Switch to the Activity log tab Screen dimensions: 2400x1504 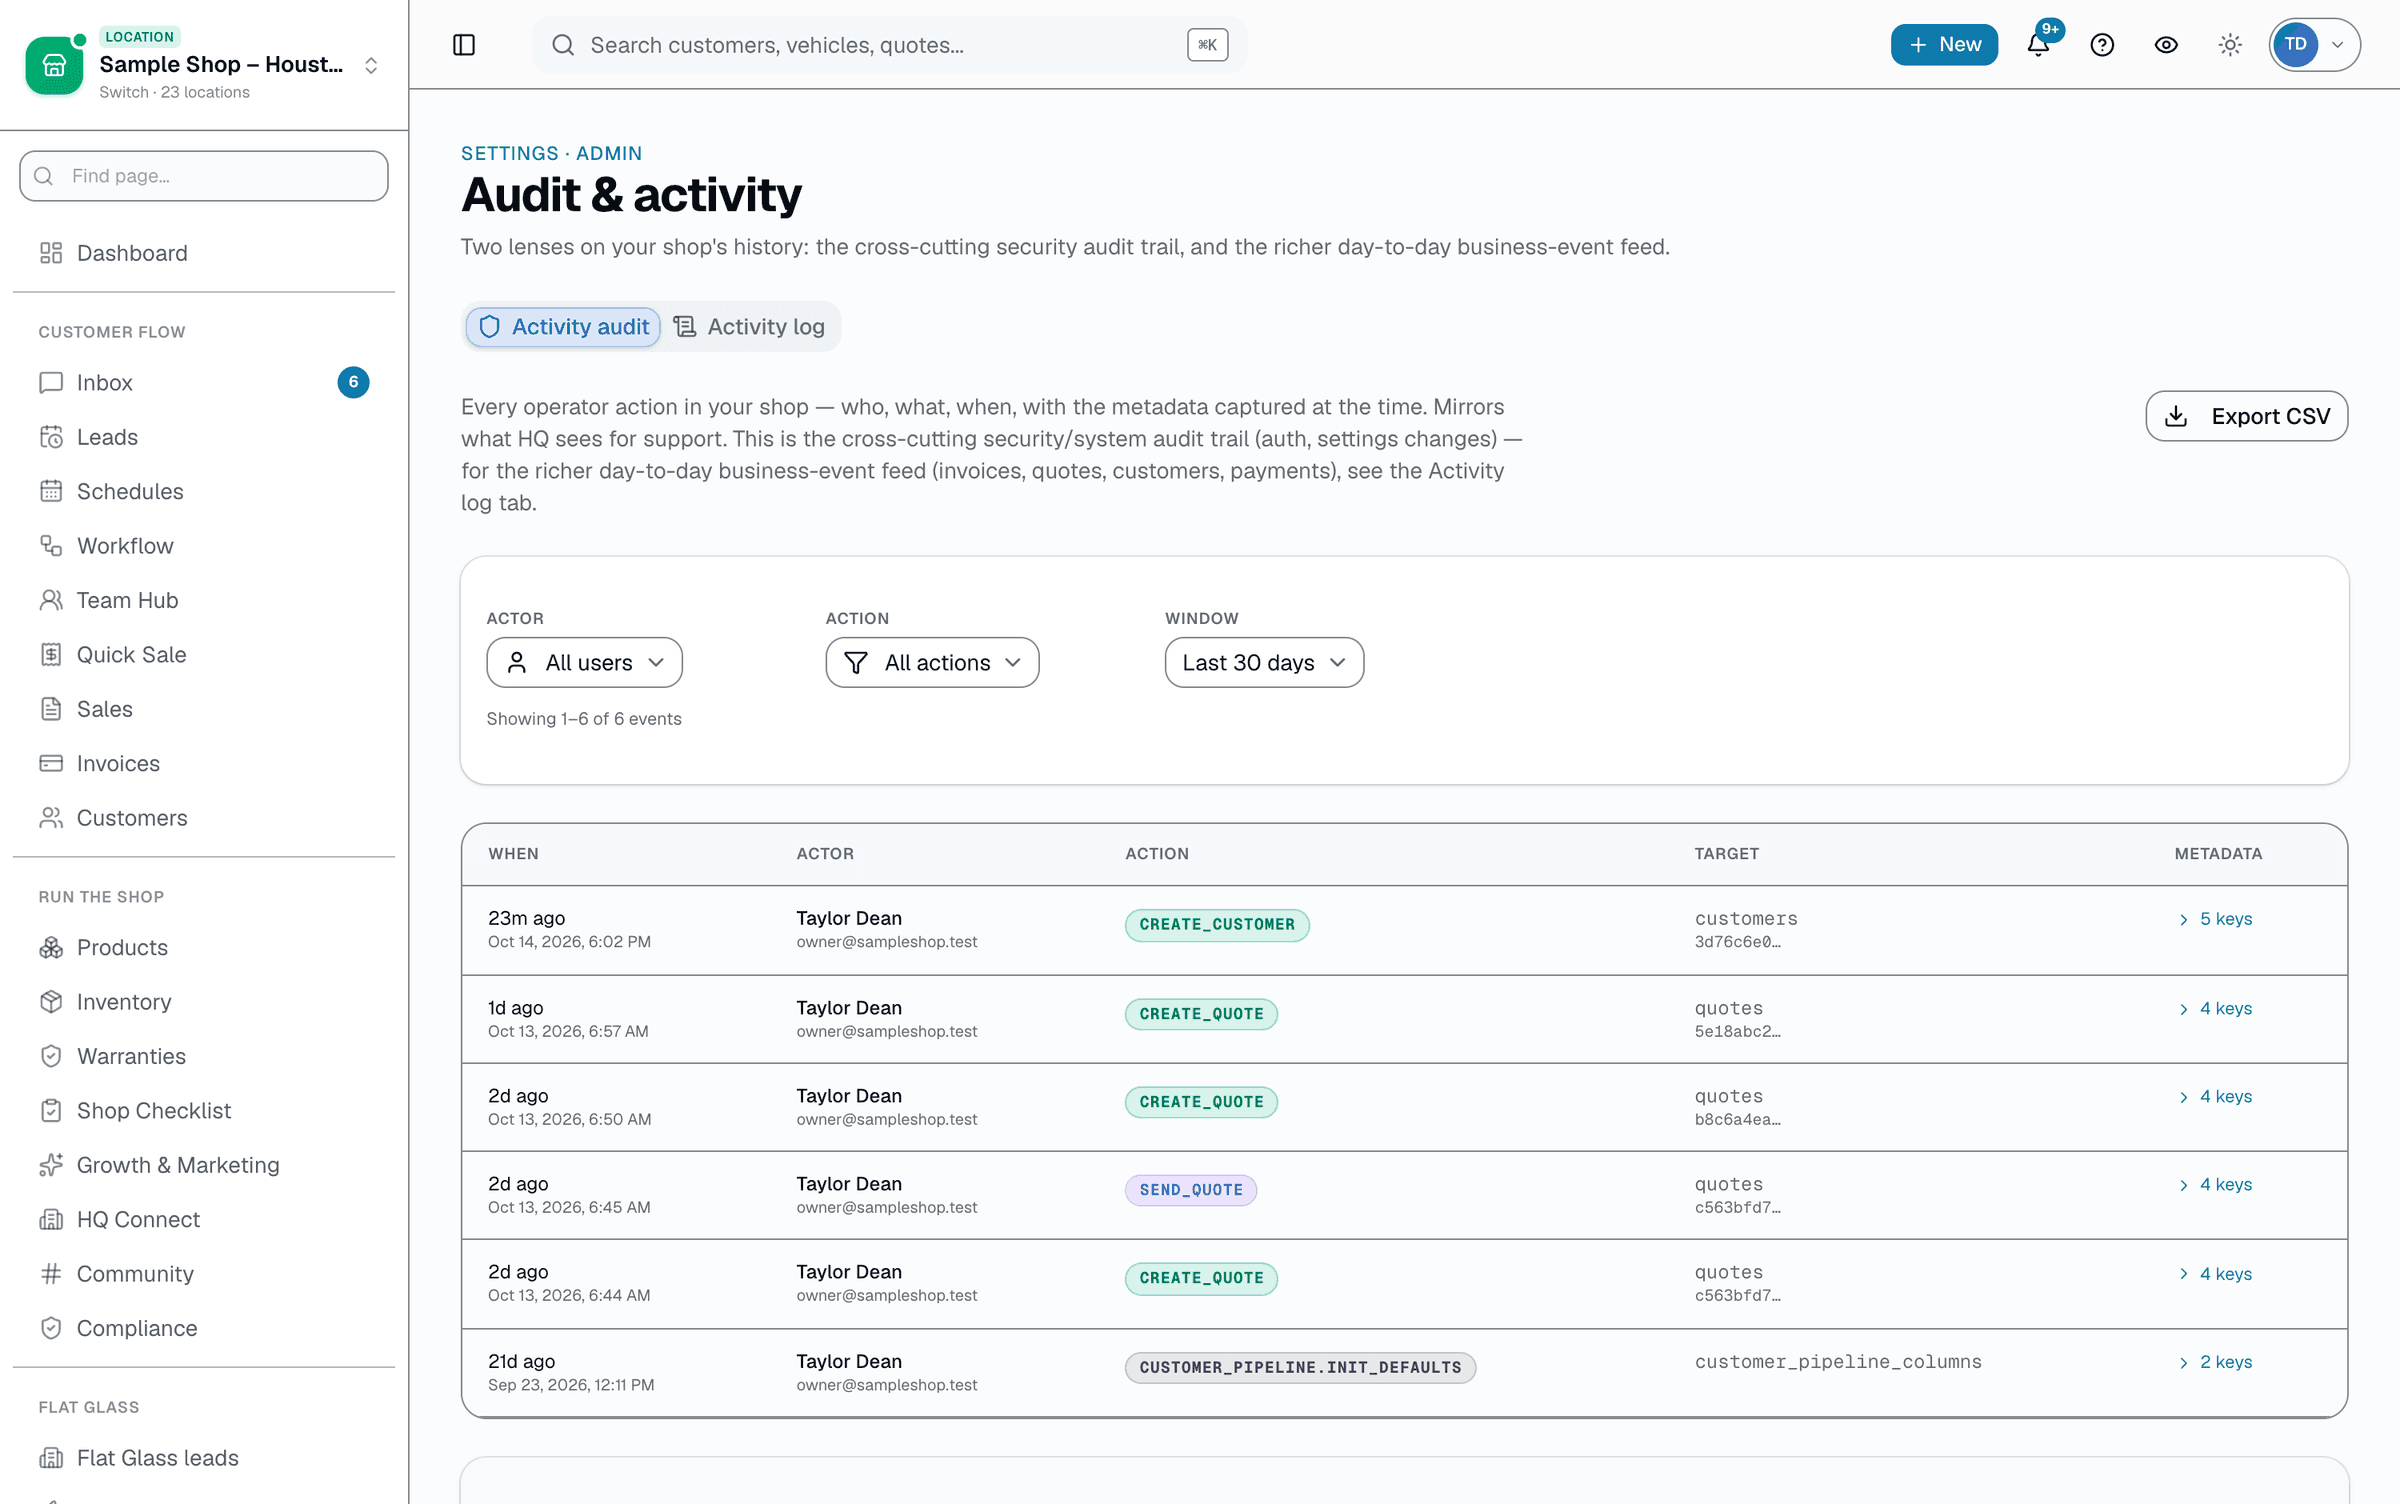[x=749, y=327]
